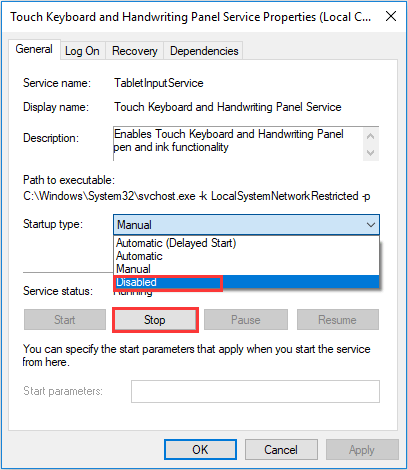
Task: Click the description scroll up arrow
Action: pyautogui.click(x=370, y=136)
